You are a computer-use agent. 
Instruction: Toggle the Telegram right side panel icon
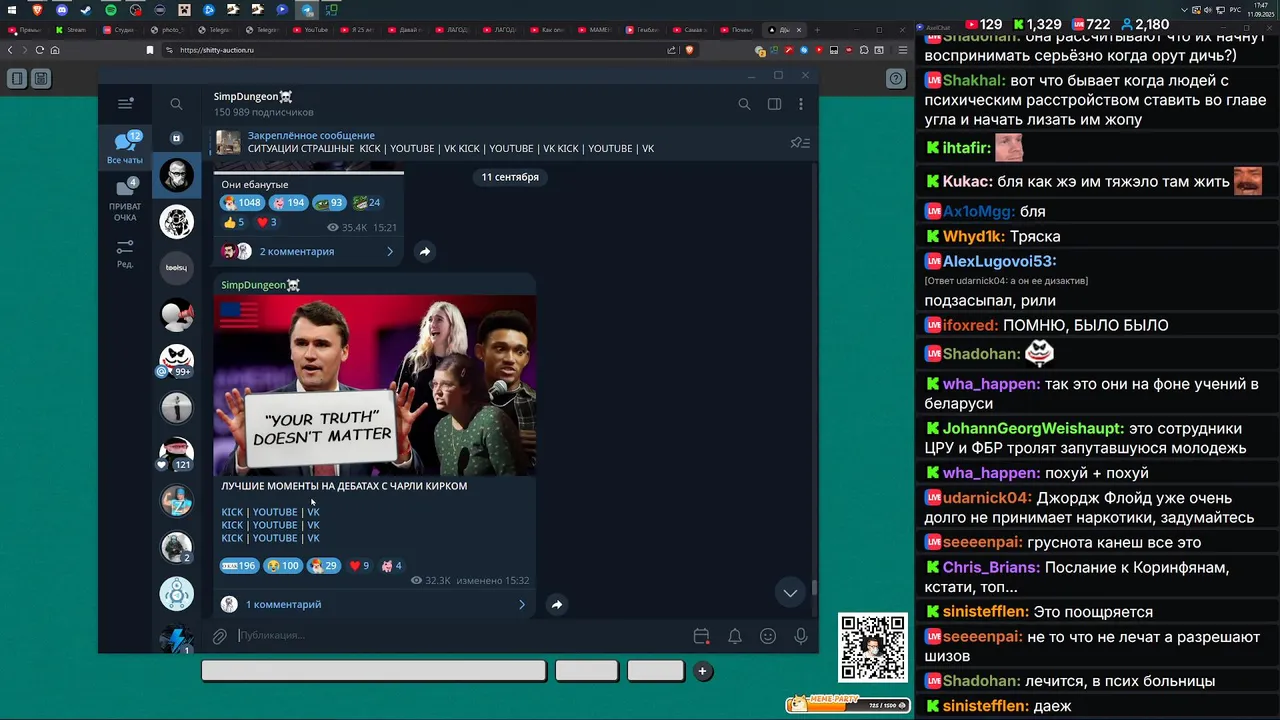[774, 104]
